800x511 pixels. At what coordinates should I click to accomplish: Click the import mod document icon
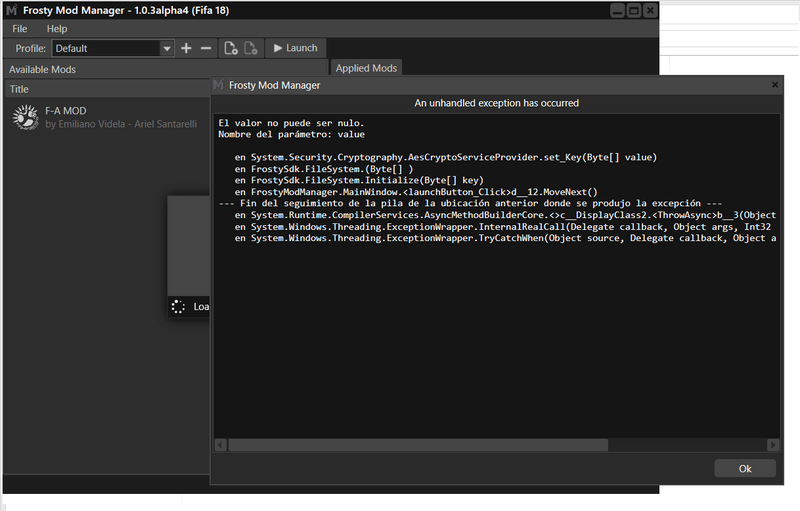231,48
